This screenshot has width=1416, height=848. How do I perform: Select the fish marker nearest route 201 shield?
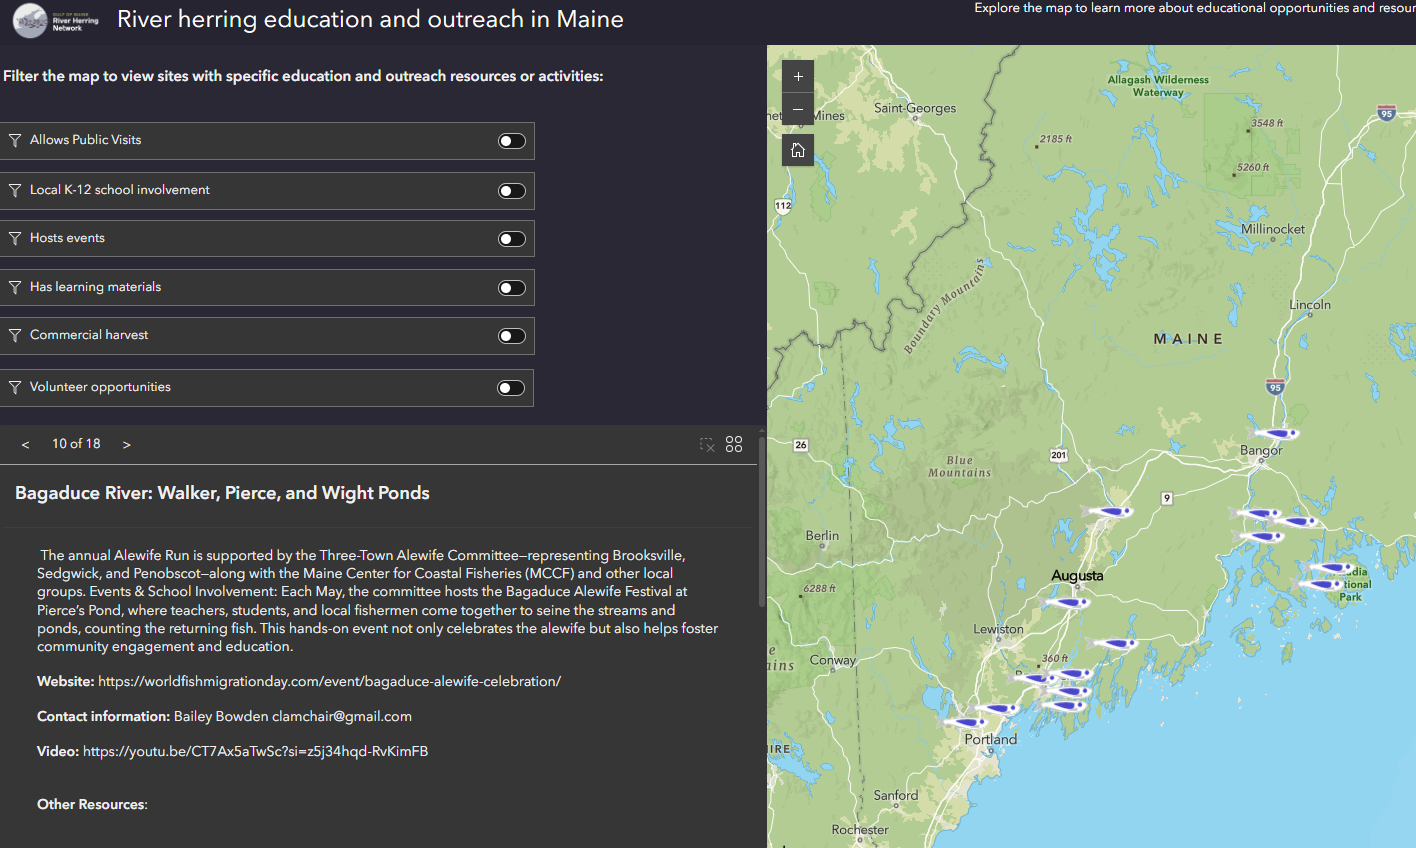(1108, 511)
